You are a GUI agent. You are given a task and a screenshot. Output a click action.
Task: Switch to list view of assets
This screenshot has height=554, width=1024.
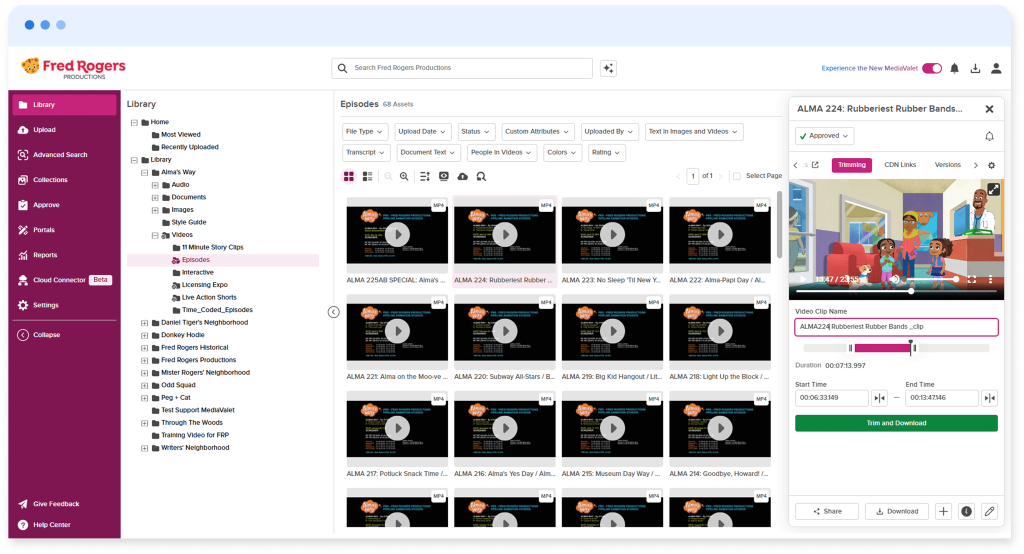(368, 176)
